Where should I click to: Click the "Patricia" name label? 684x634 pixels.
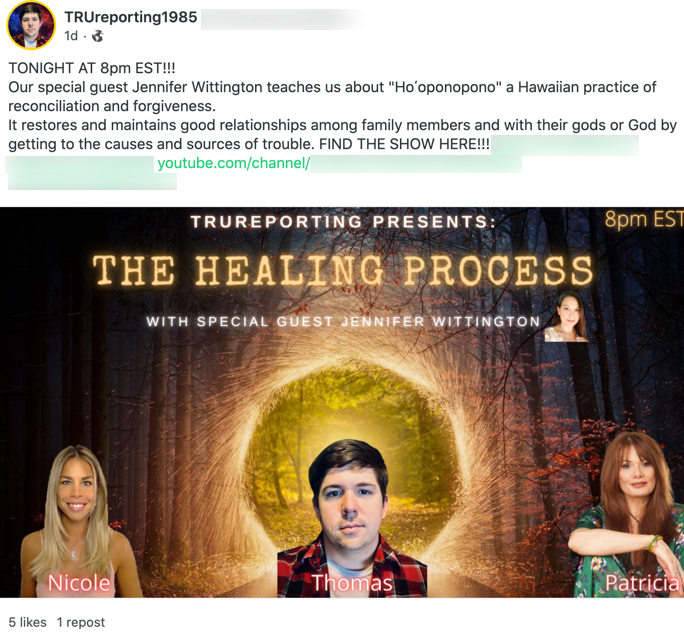point(642,583)
